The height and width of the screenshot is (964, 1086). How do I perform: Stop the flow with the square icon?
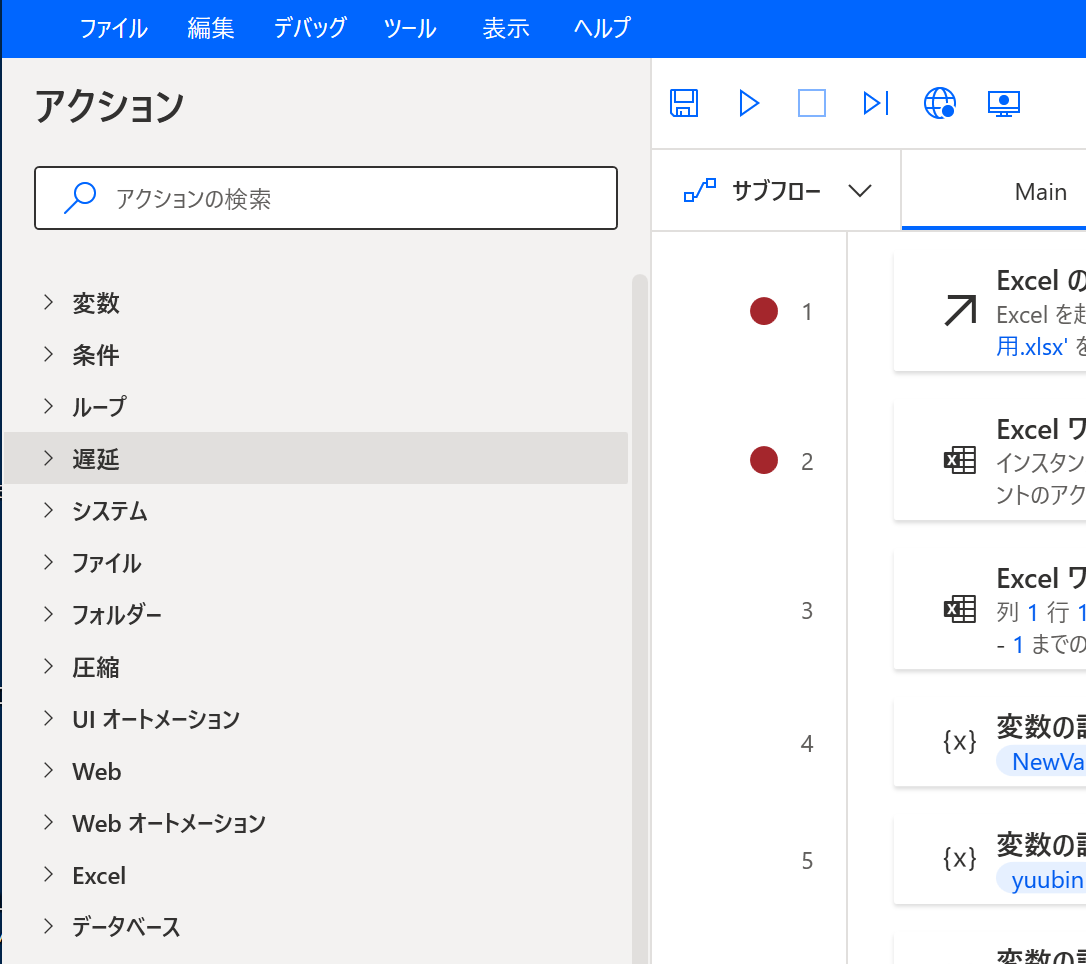[812, 103]
